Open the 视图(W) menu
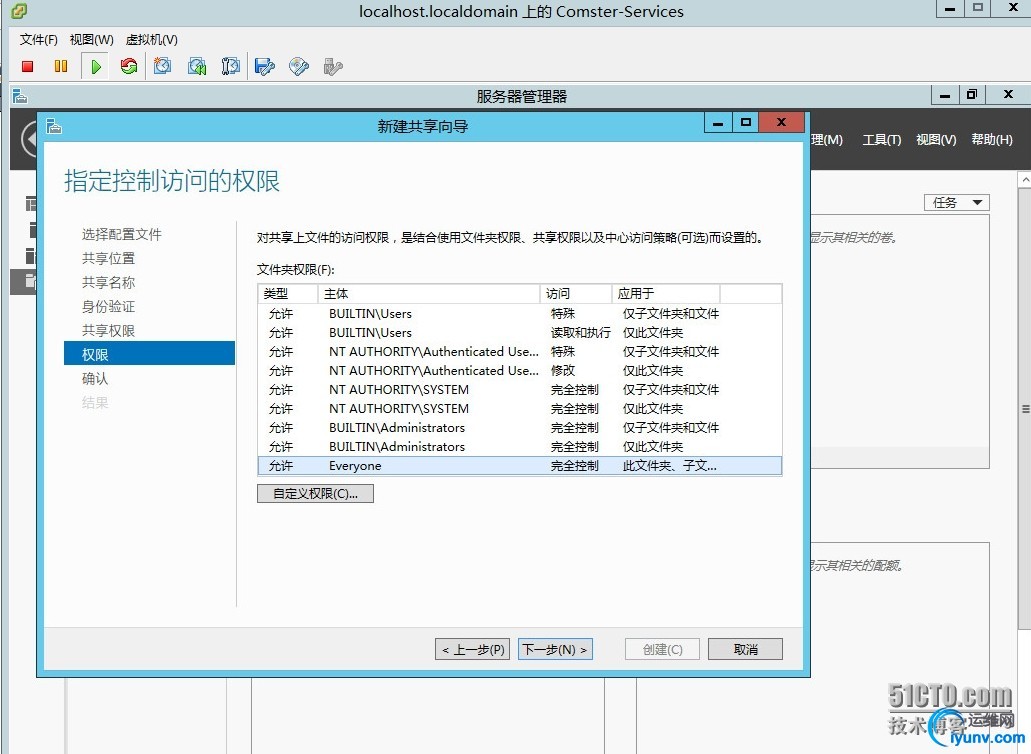 (92, 40)
